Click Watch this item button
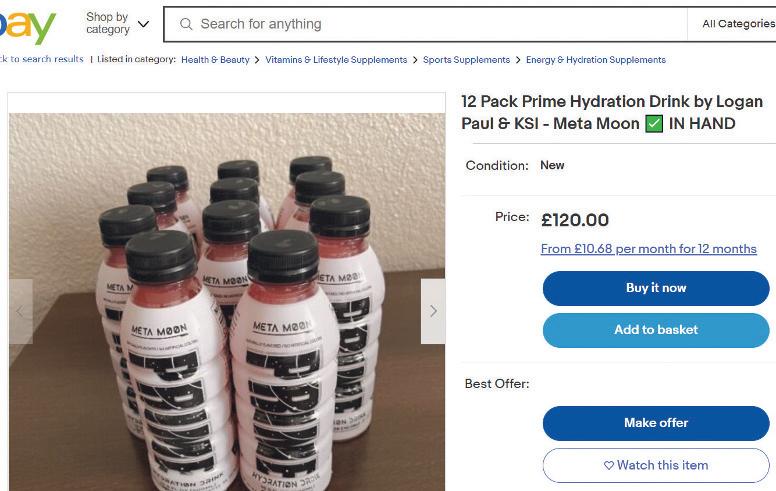The width and height of the screenshot is (776, 491). [656, 465]
